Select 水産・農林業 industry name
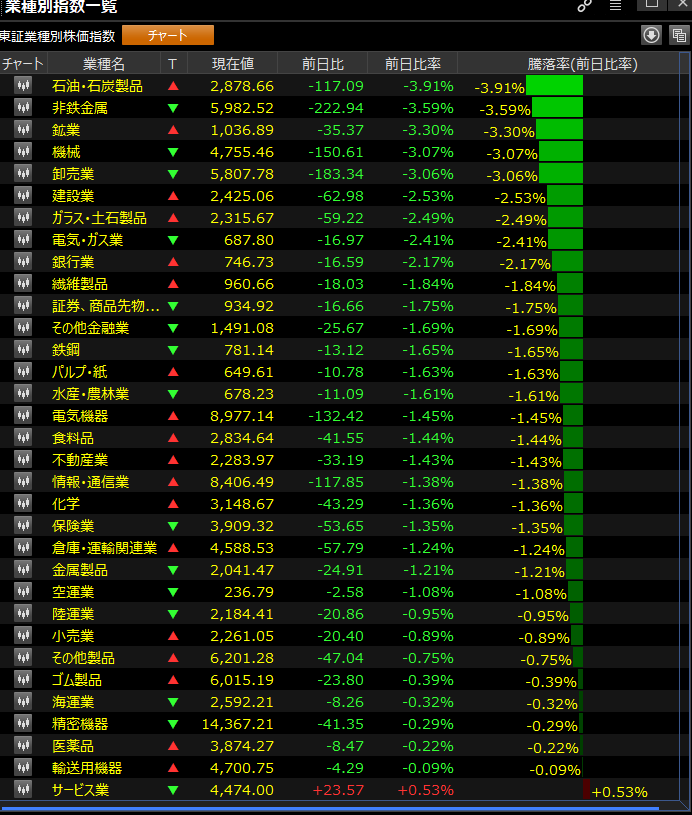The height and width of the screenshot is (815, 692). [x=90, y=393]
